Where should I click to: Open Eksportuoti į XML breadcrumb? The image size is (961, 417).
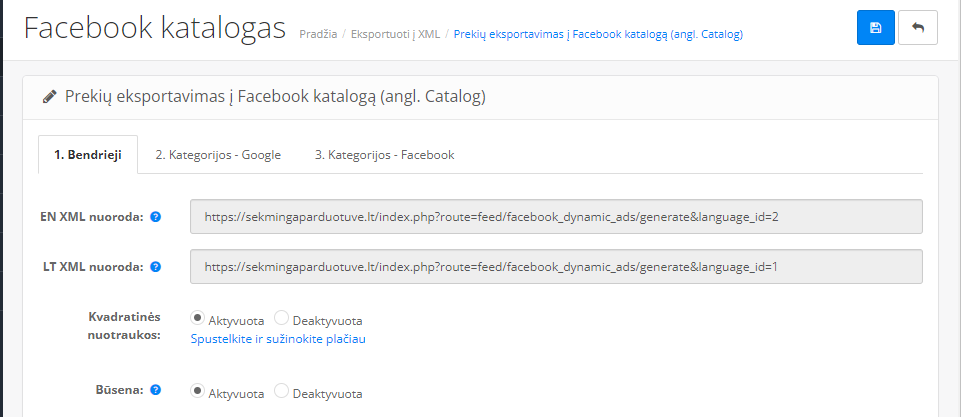(x=395, y=34)
